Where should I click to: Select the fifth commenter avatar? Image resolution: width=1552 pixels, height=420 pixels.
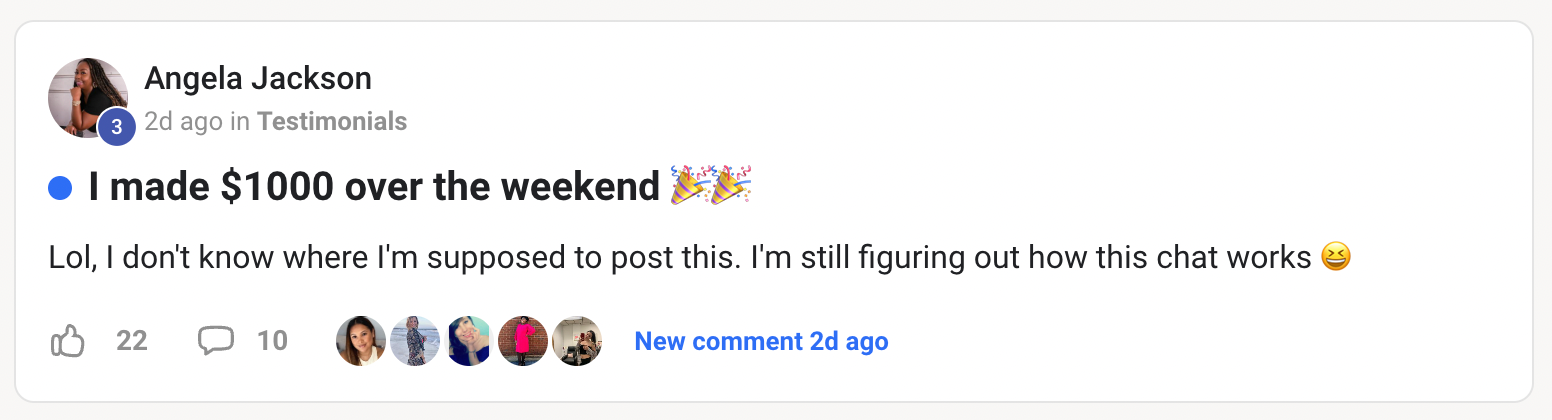click(577, 341)
